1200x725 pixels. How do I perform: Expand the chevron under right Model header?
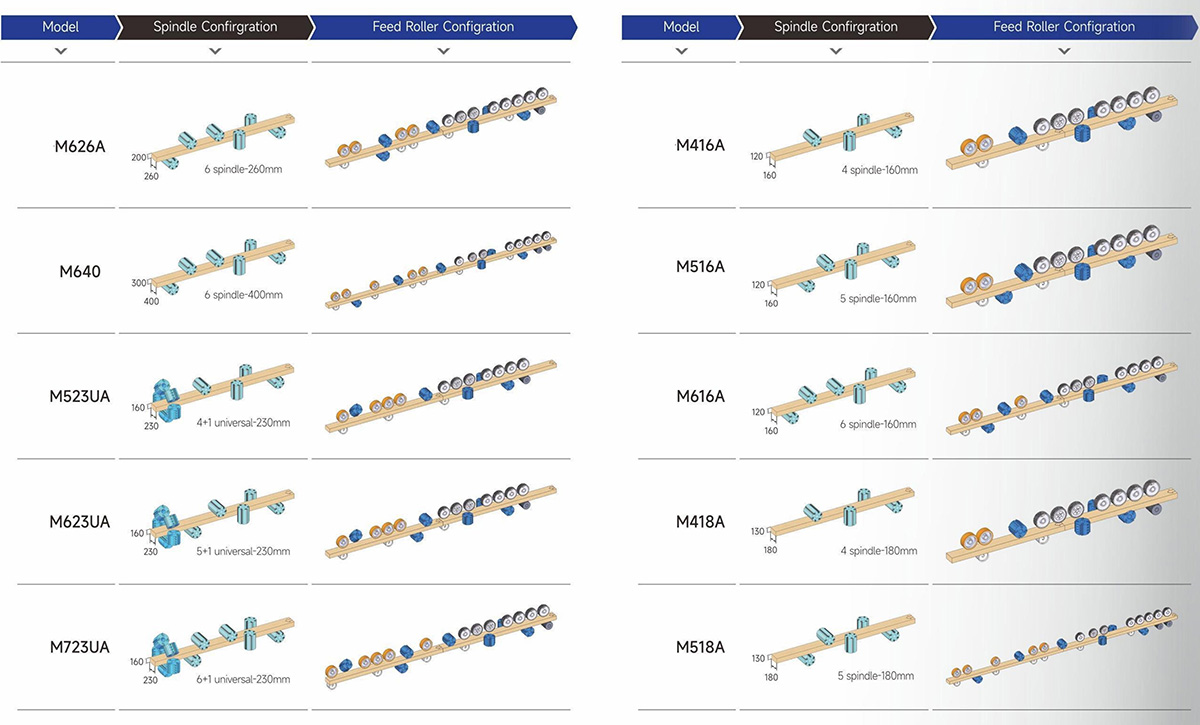click(x=682, y=50)
